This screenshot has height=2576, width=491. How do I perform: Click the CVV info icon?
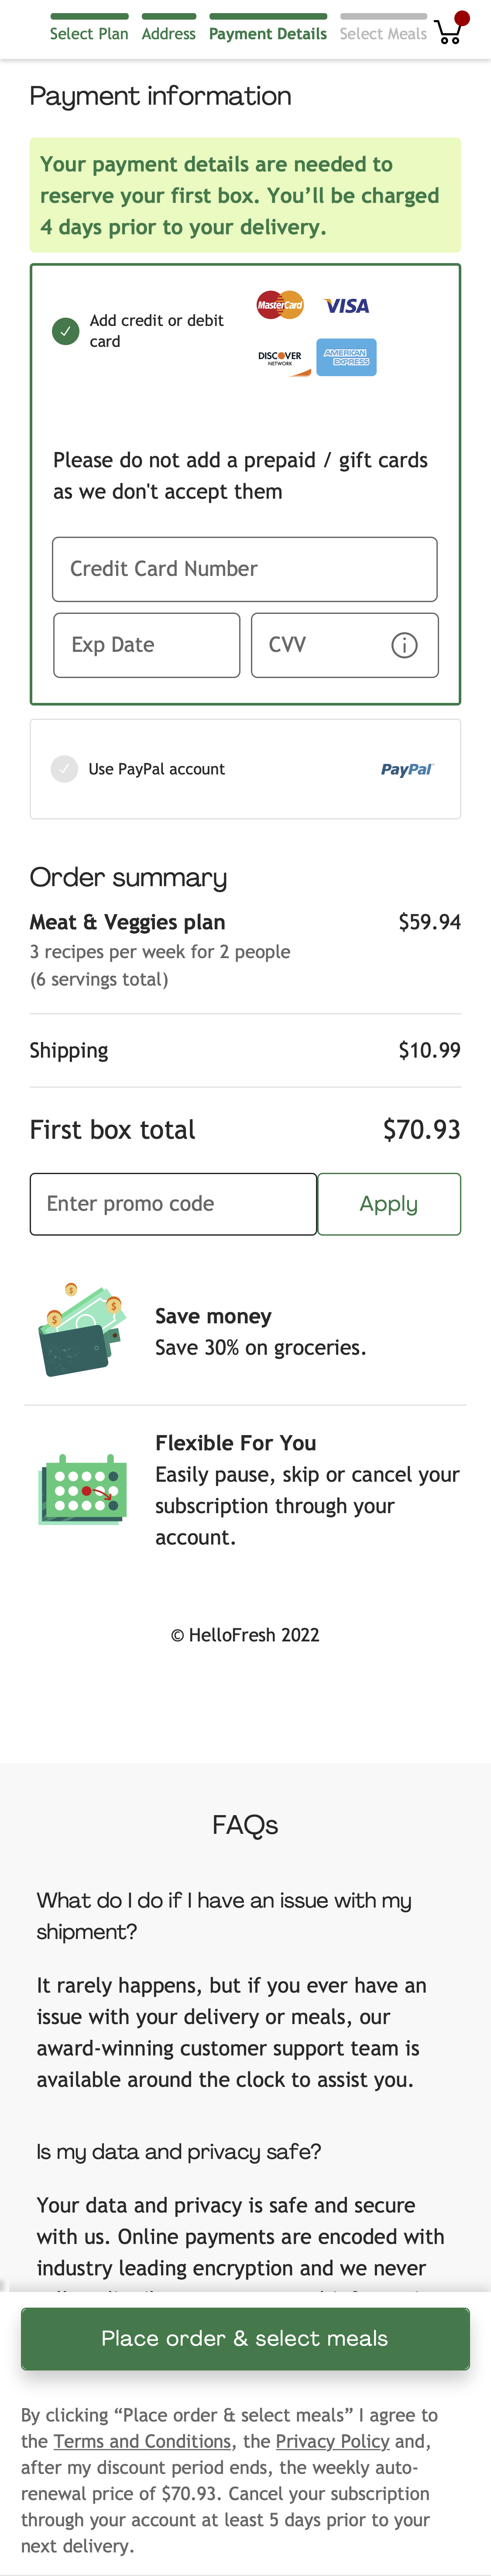pos(404,645)
